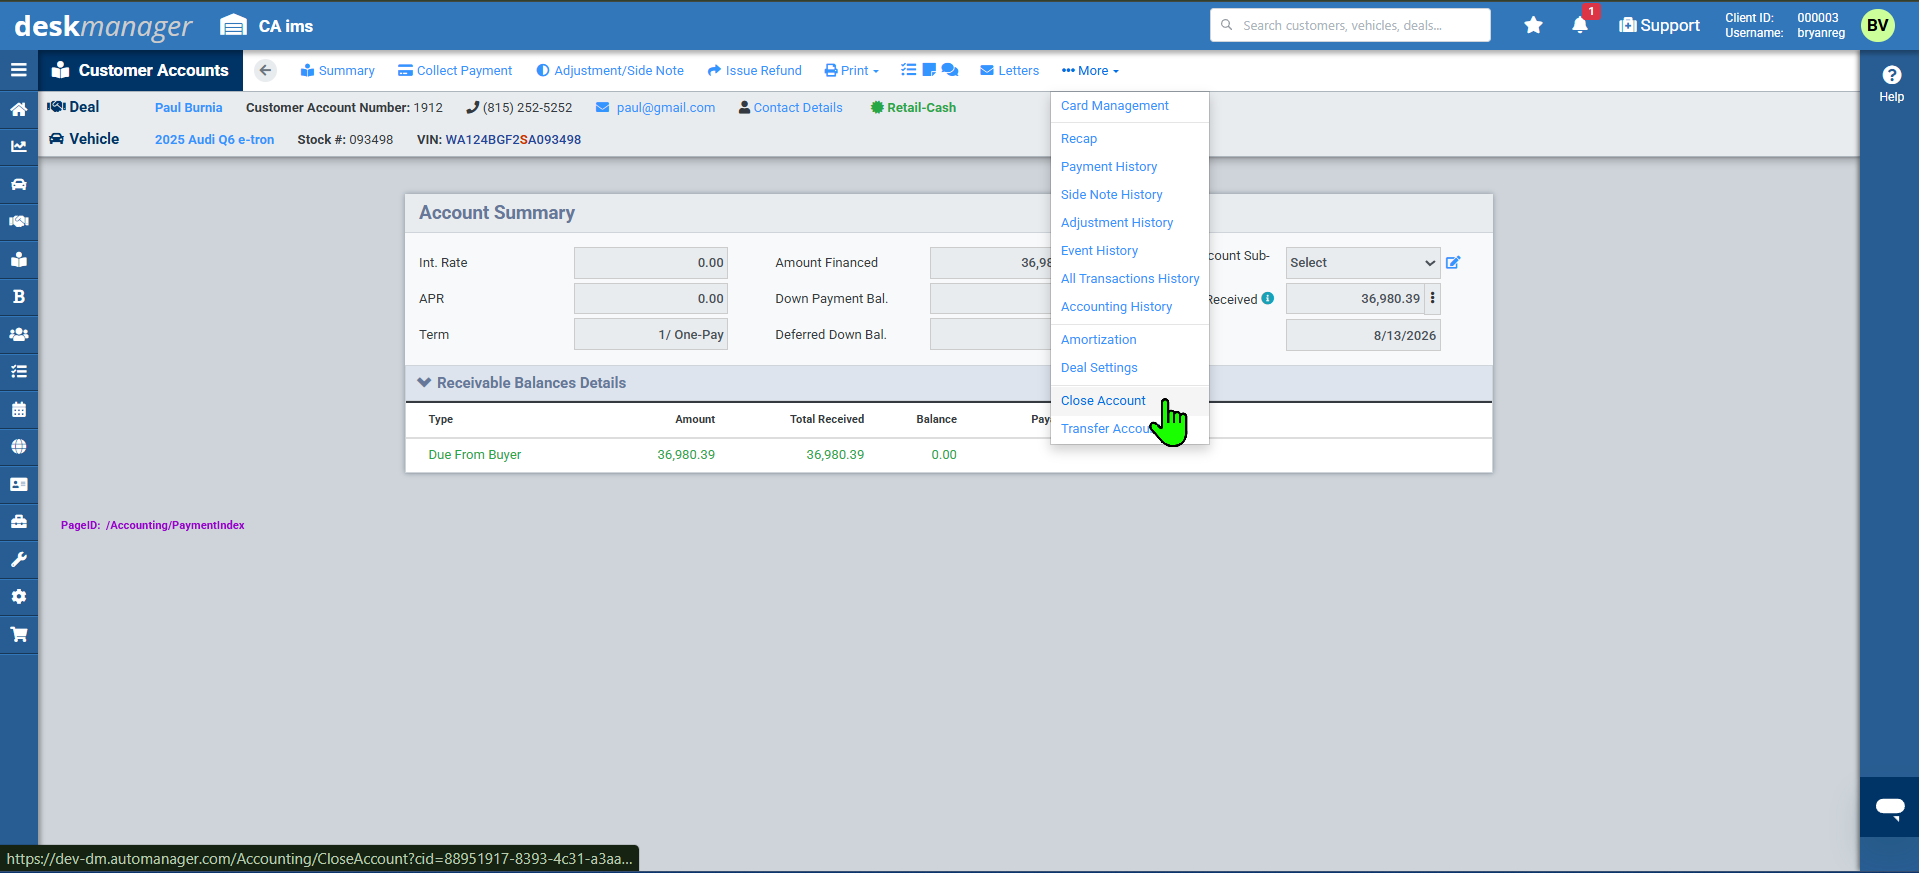
Task: Open Event History
Action: coord(1099,250)
